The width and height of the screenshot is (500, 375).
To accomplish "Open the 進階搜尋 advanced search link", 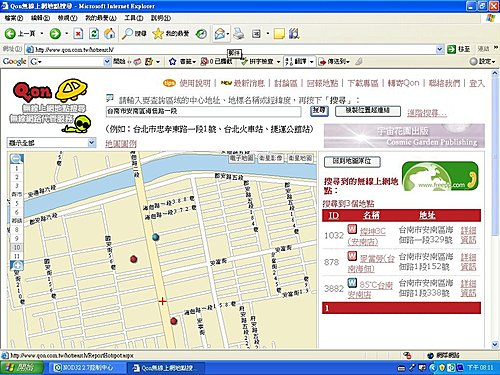I will [427, 113].
